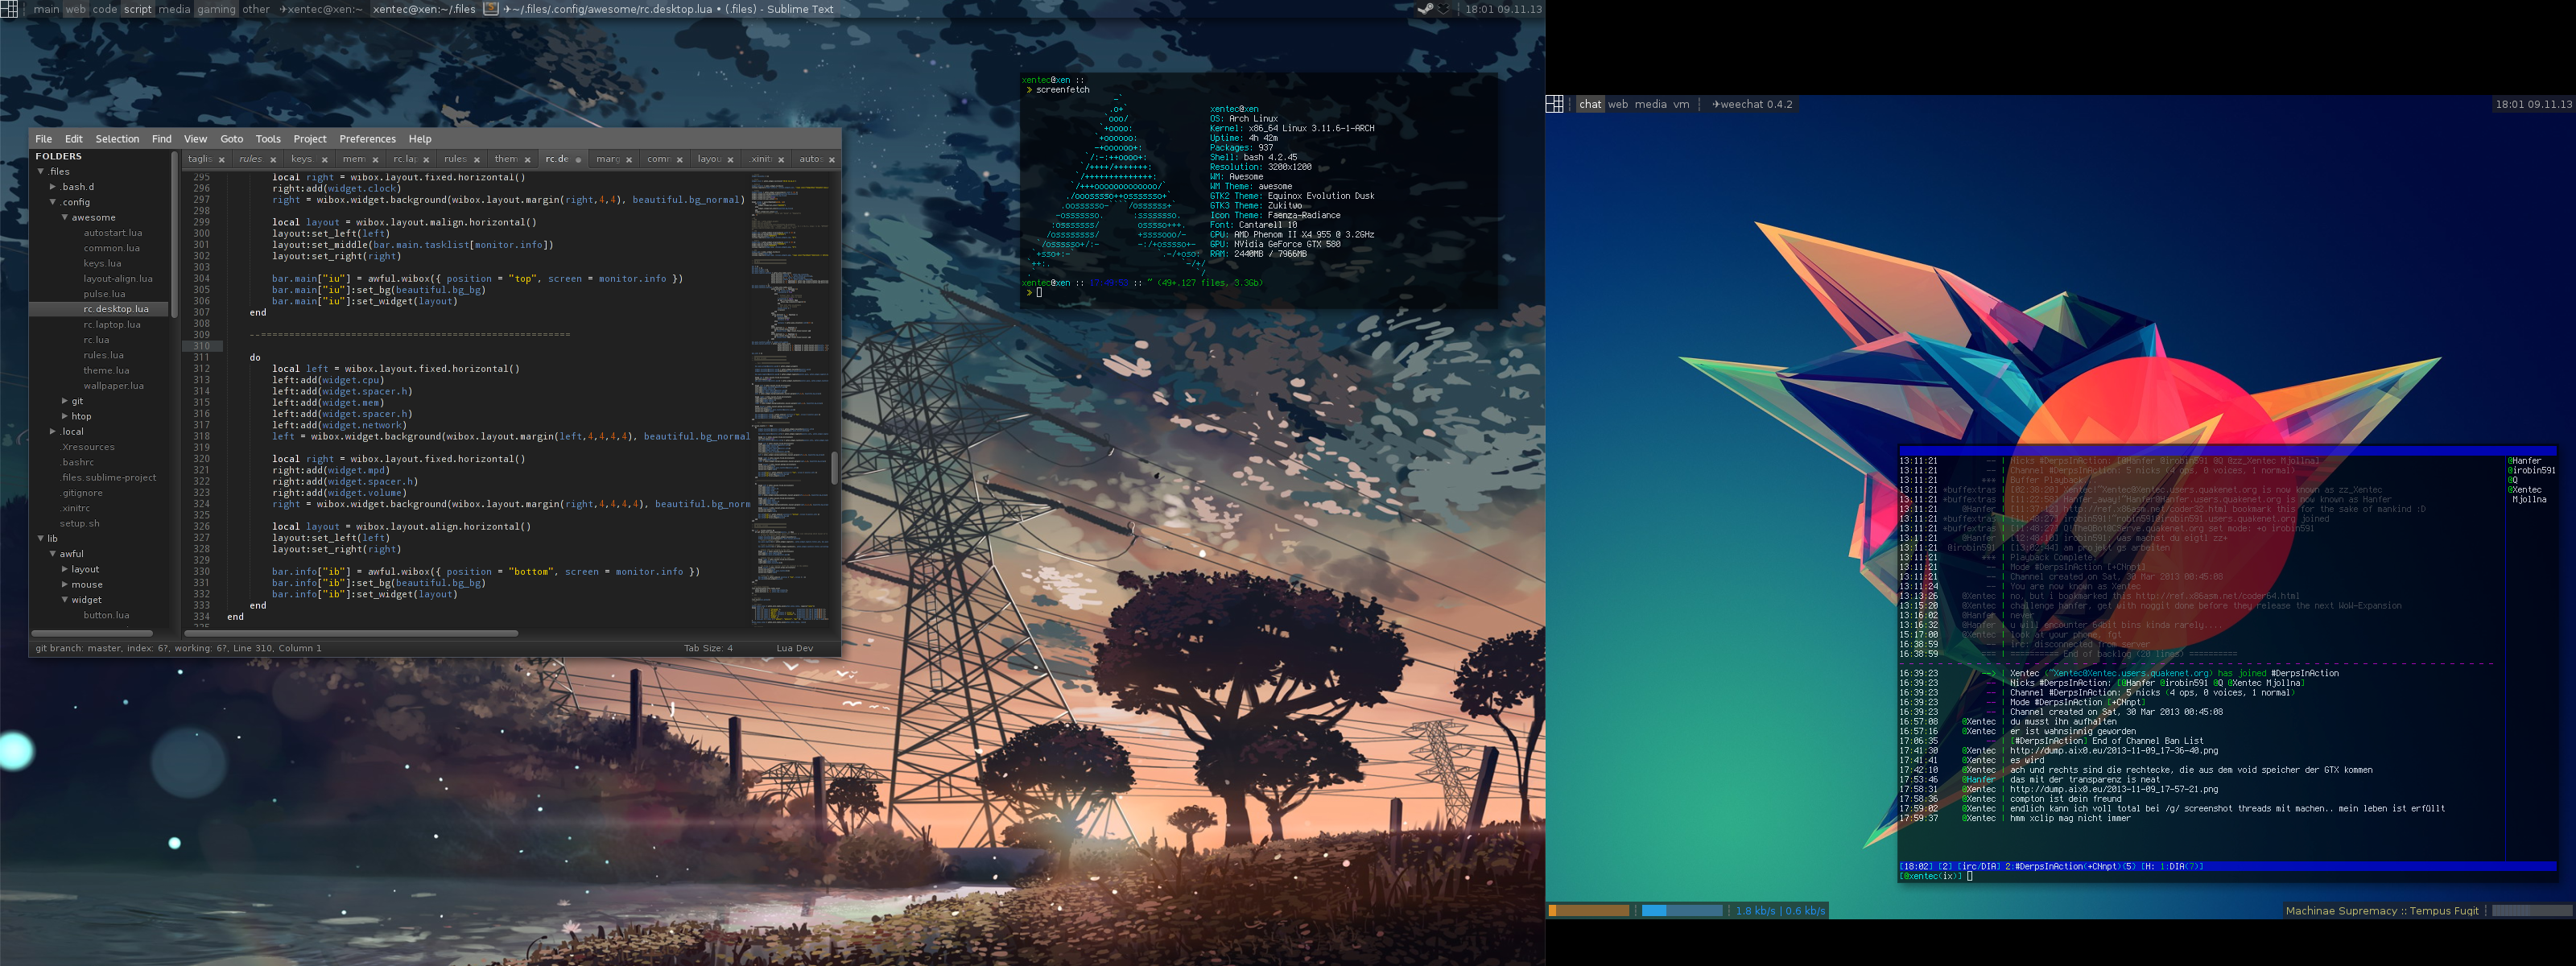Image resolution: width=2576 pixels, height=966 pixels.
Task: Close the keys tab in Sublime Text
Action: click(x=324, y=160)
